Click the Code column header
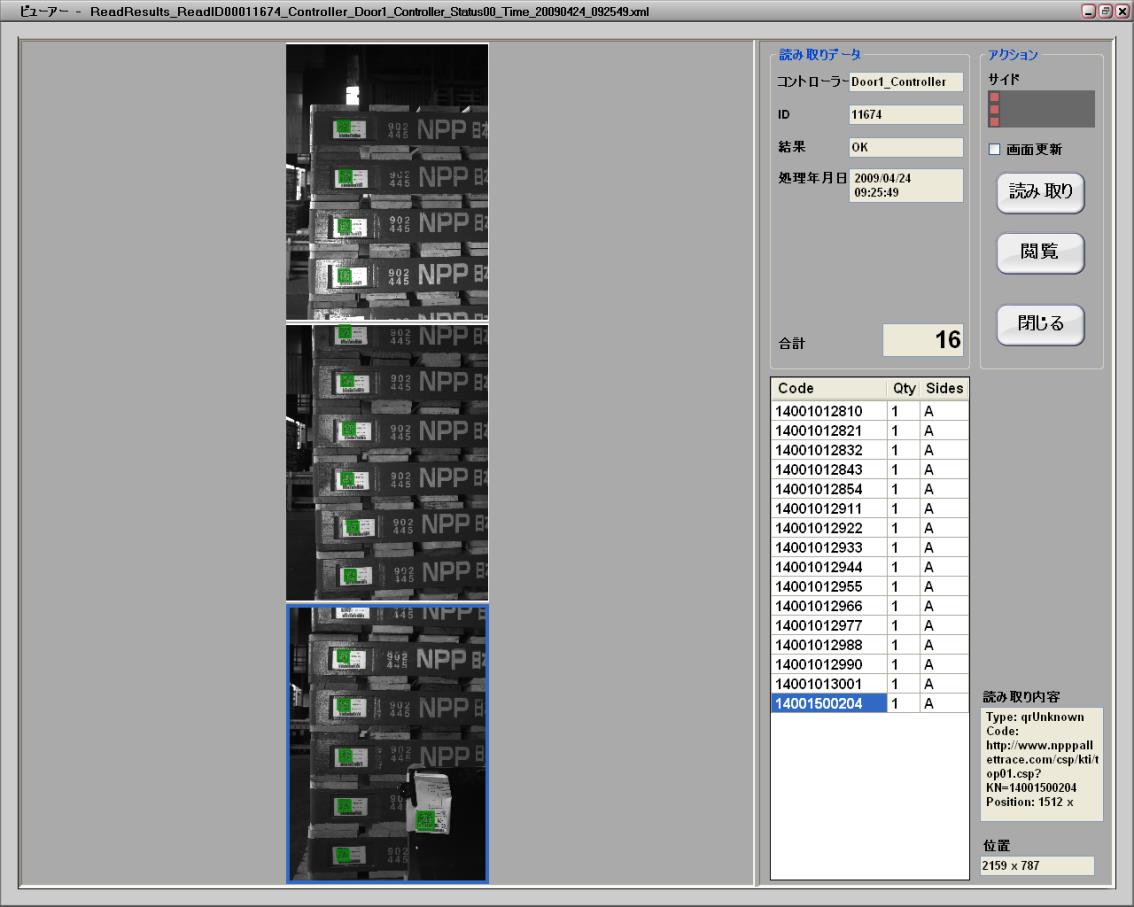 tap(829, 388)
